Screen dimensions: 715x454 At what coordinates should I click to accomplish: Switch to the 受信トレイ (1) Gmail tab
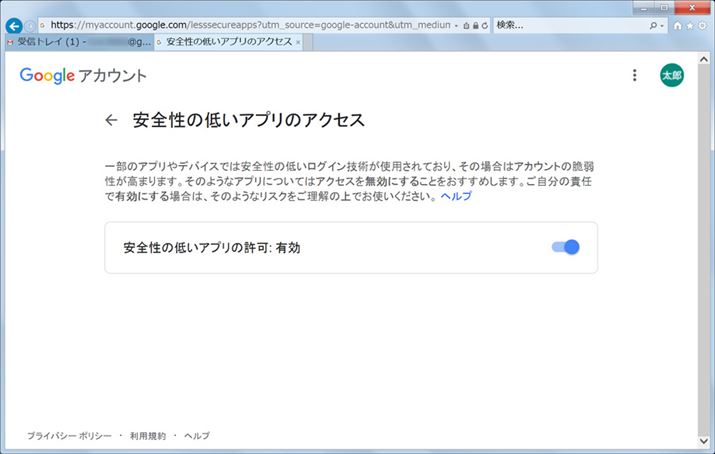point(79,42)
